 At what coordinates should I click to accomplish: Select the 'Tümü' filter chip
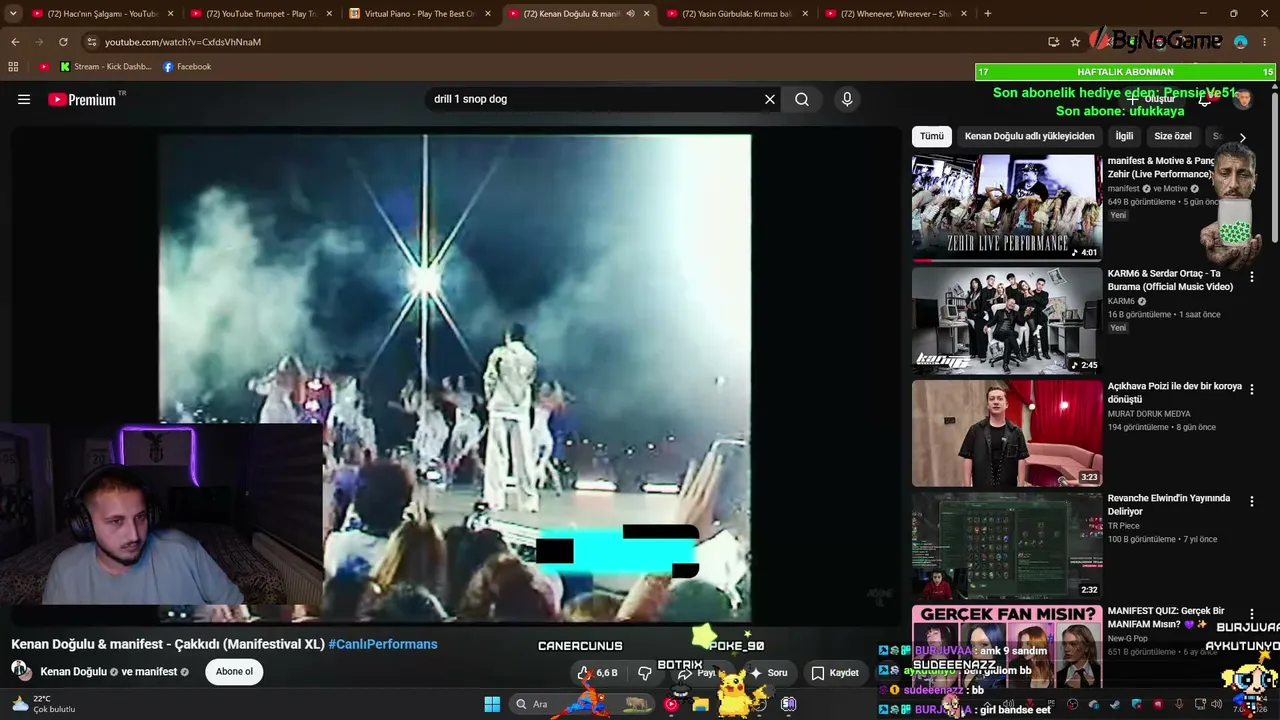(932, 136)
